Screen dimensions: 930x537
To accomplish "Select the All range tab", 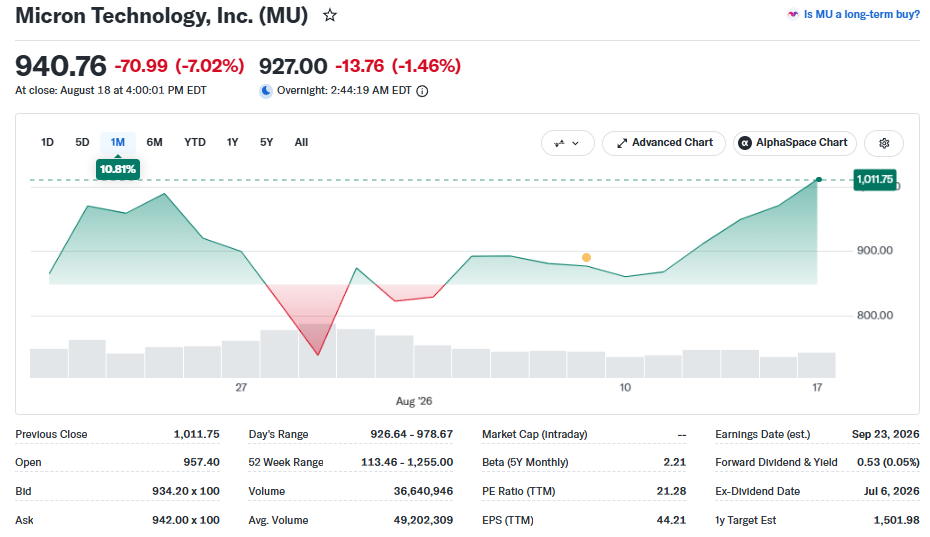I will click(x=301, y=142).
